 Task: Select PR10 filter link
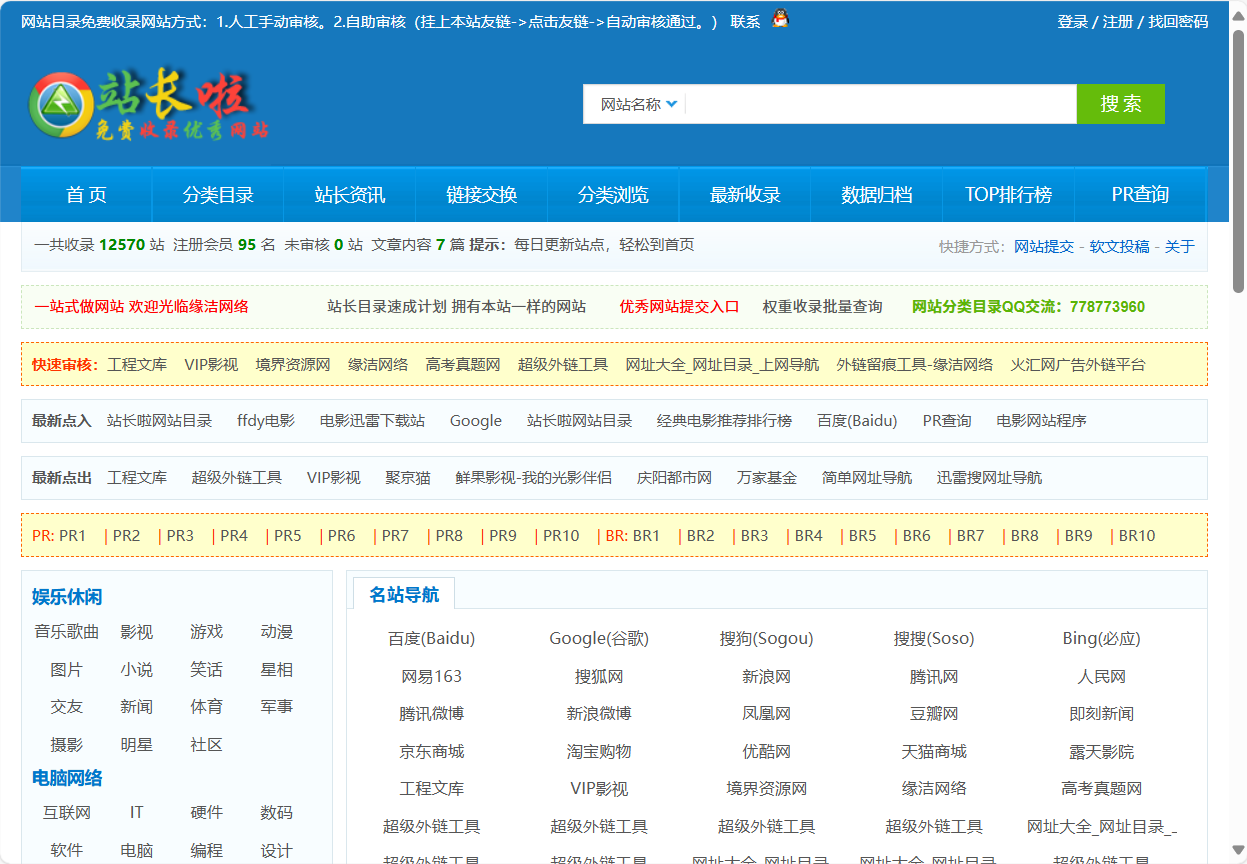coord(561,536)
